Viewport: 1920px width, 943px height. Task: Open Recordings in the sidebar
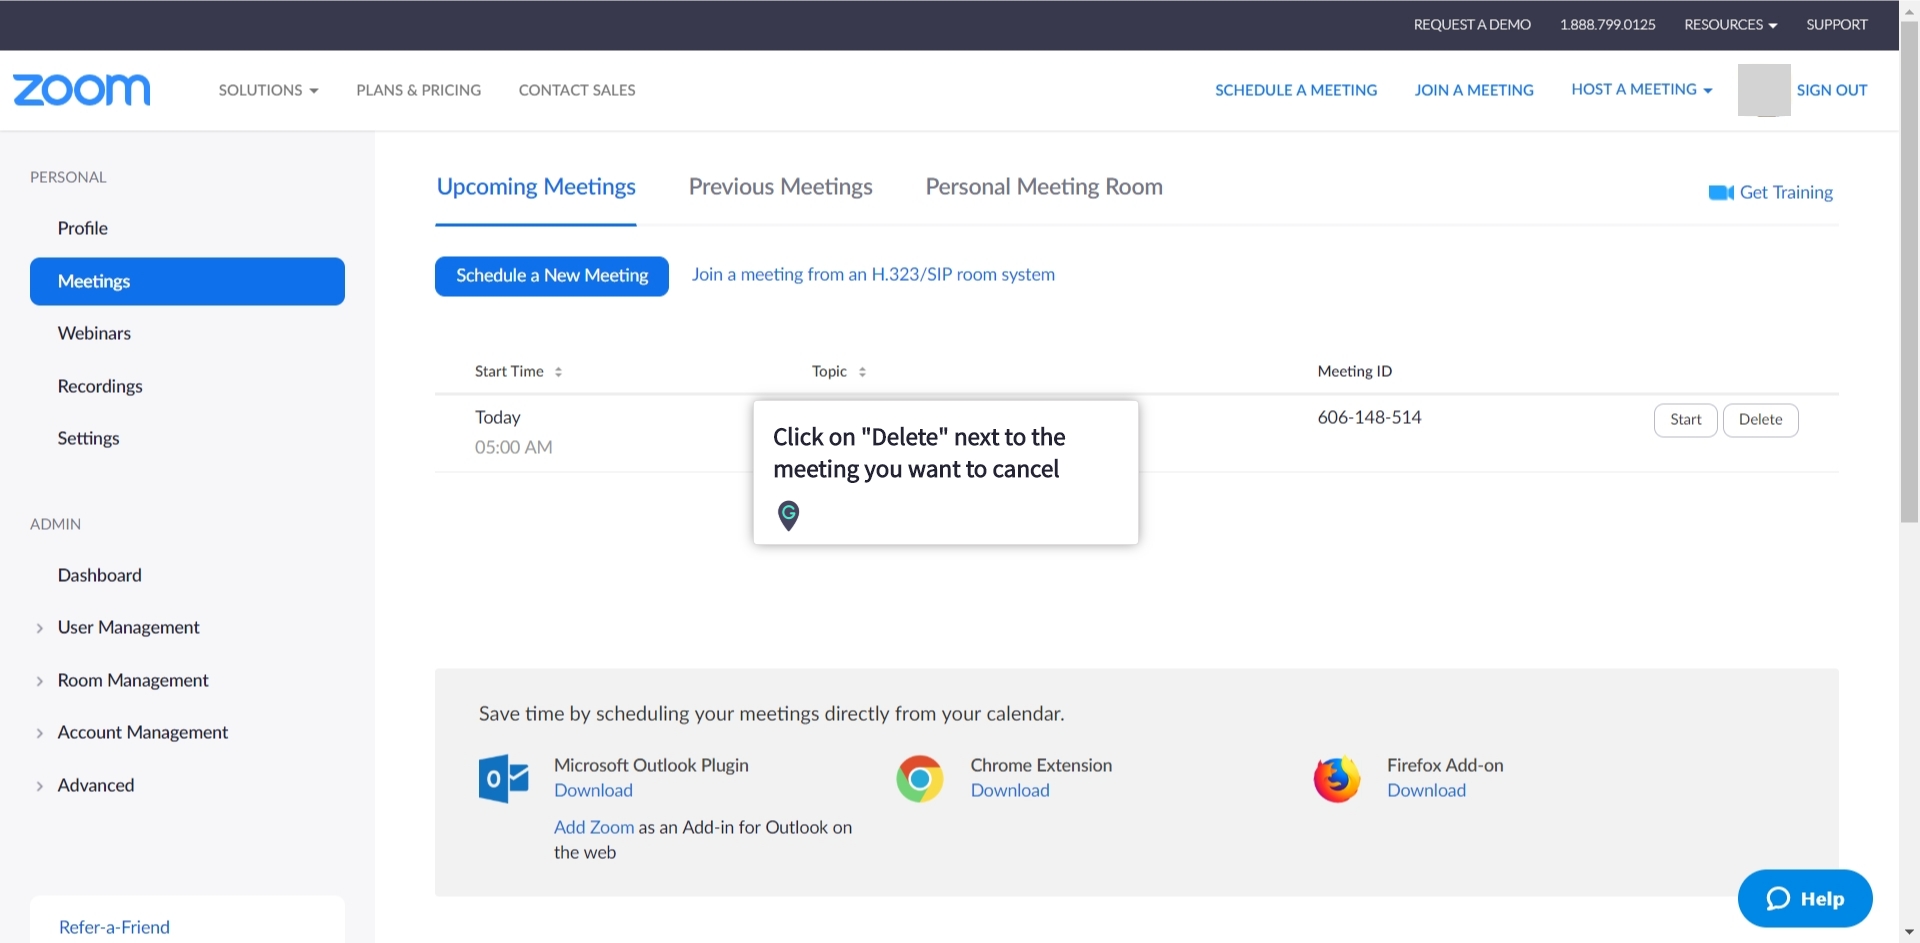100,386
